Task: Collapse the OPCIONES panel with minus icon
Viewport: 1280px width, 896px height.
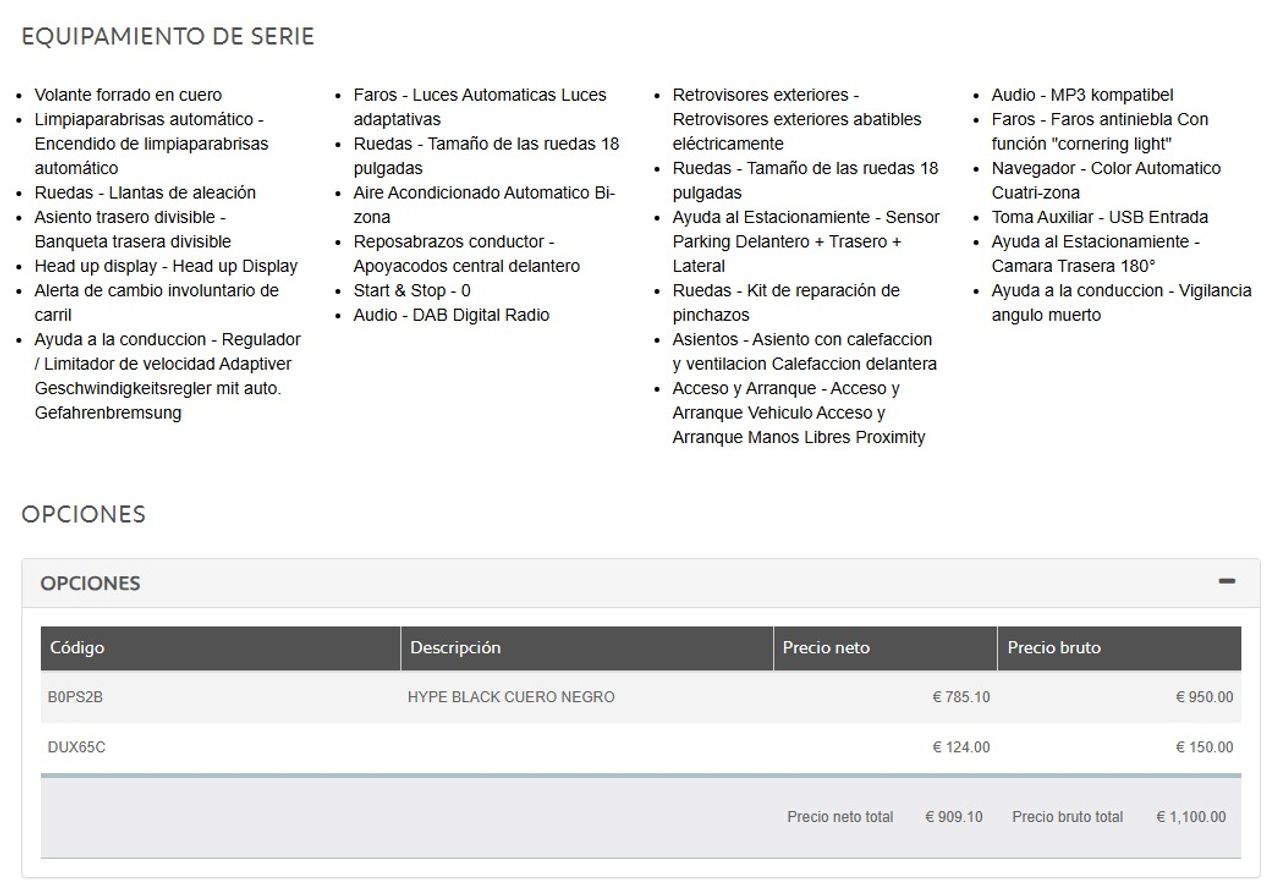Action: [1226, 582]
